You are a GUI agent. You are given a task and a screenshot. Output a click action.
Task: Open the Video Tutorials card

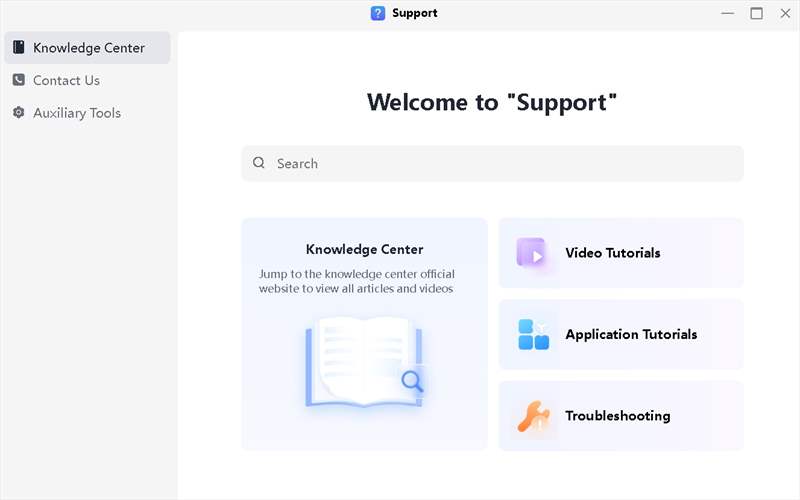621,253
